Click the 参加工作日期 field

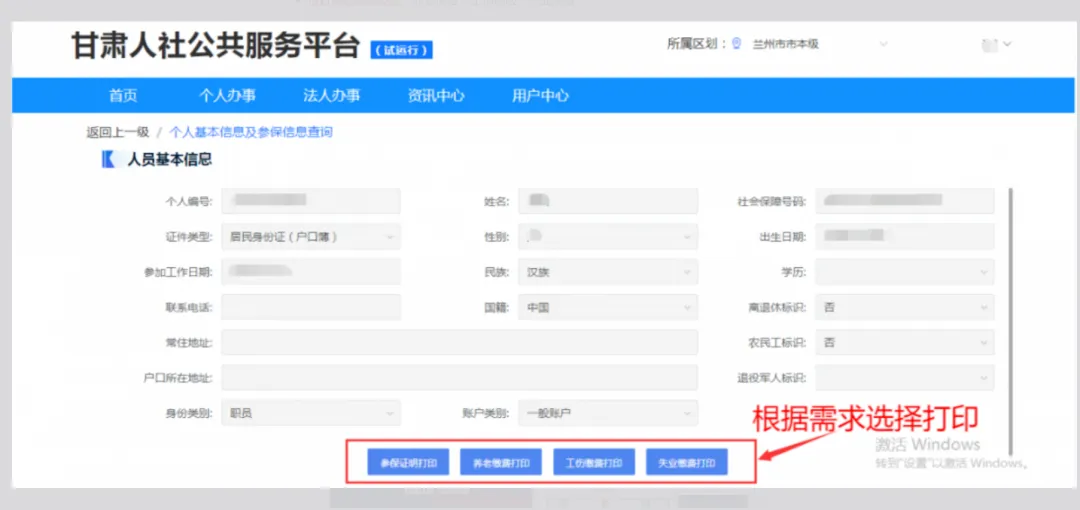(311, 272)
